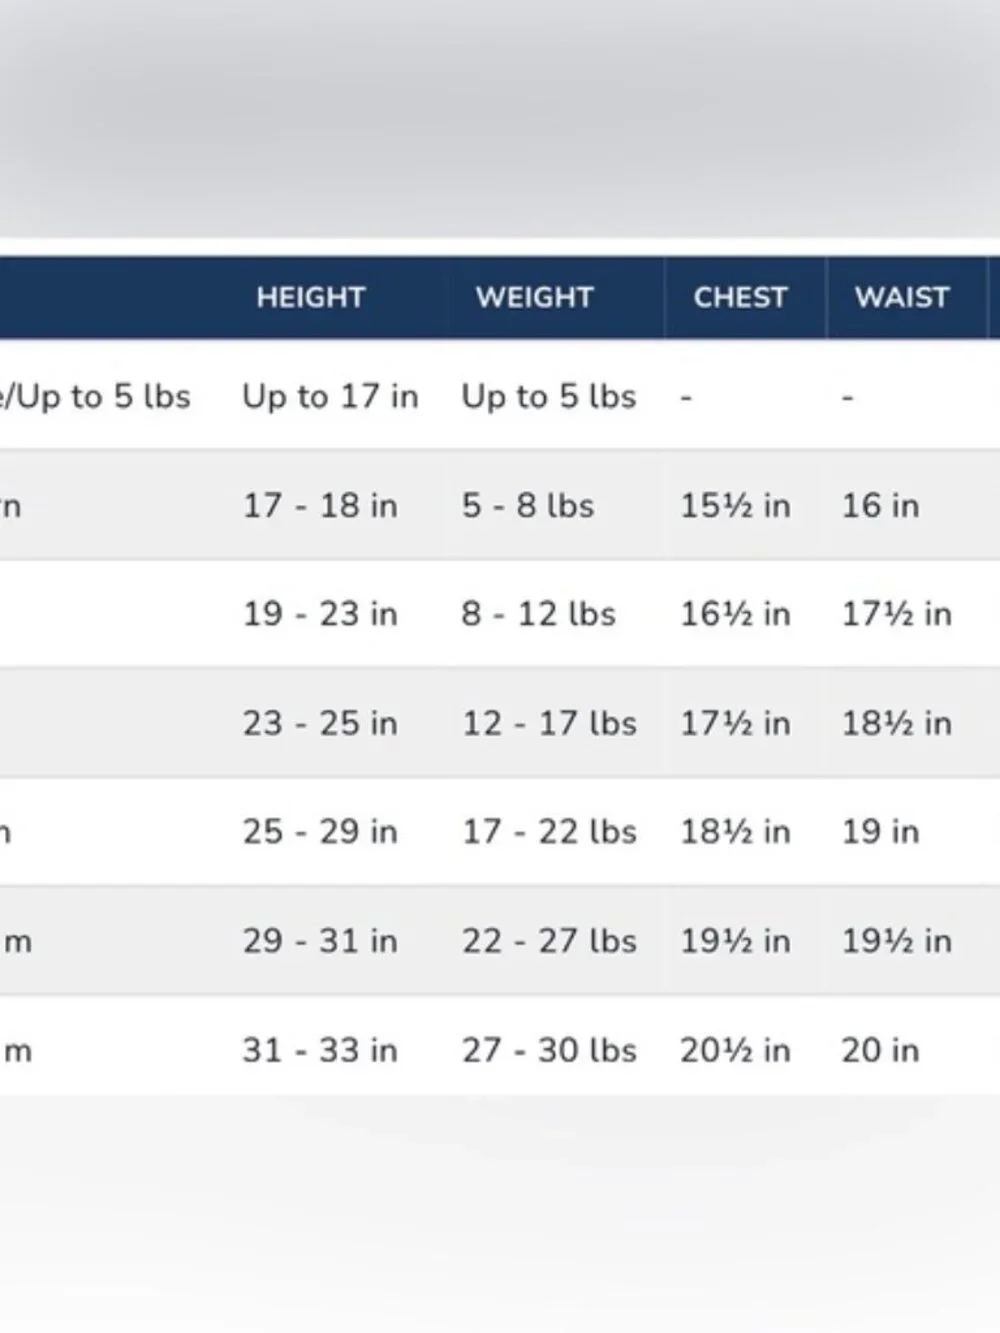This screenshot has width=1000, height=1333.
Task: Click the '23 - 25 in' height cell
Action: (x=320, y=722)
